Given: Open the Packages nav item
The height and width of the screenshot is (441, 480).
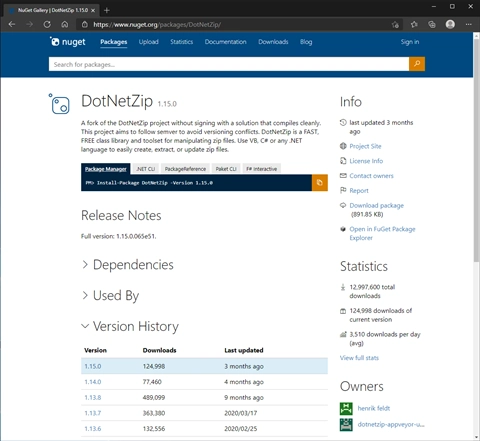Looking at the screenshot, I should click(x=114, y=42).
